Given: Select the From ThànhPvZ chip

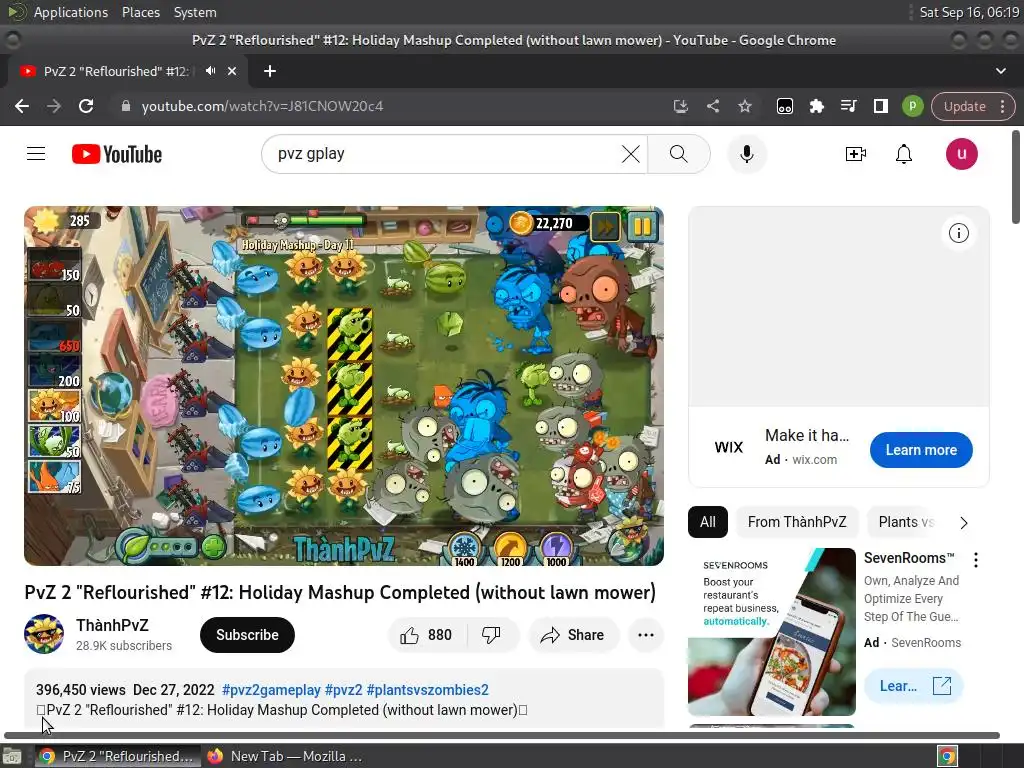Looking at the screenshot, I should coord(797,522).
